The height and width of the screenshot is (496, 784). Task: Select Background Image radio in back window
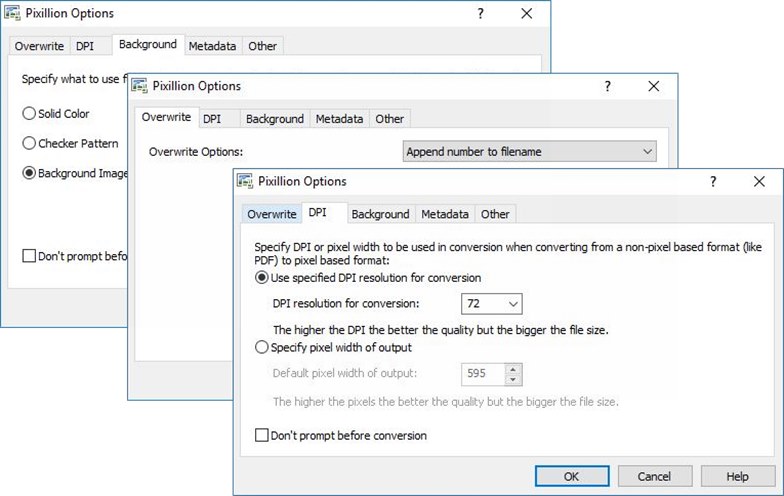coord(29,173)
